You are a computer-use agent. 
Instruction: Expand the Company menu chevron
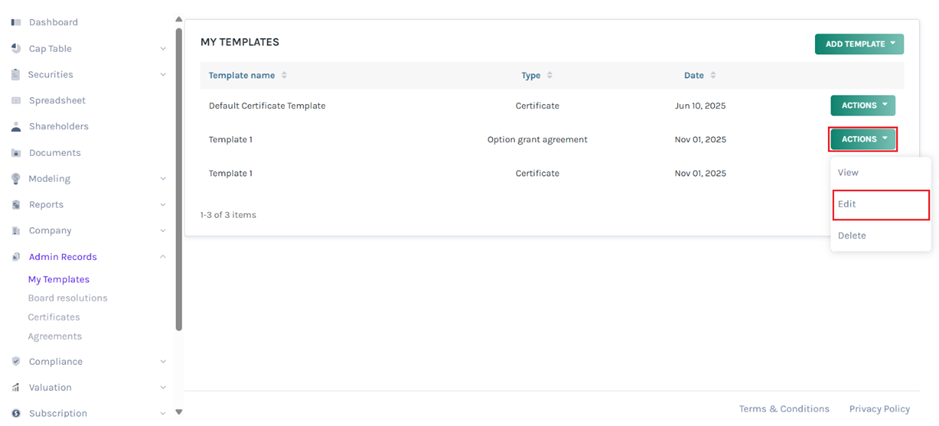click(163, 231)
